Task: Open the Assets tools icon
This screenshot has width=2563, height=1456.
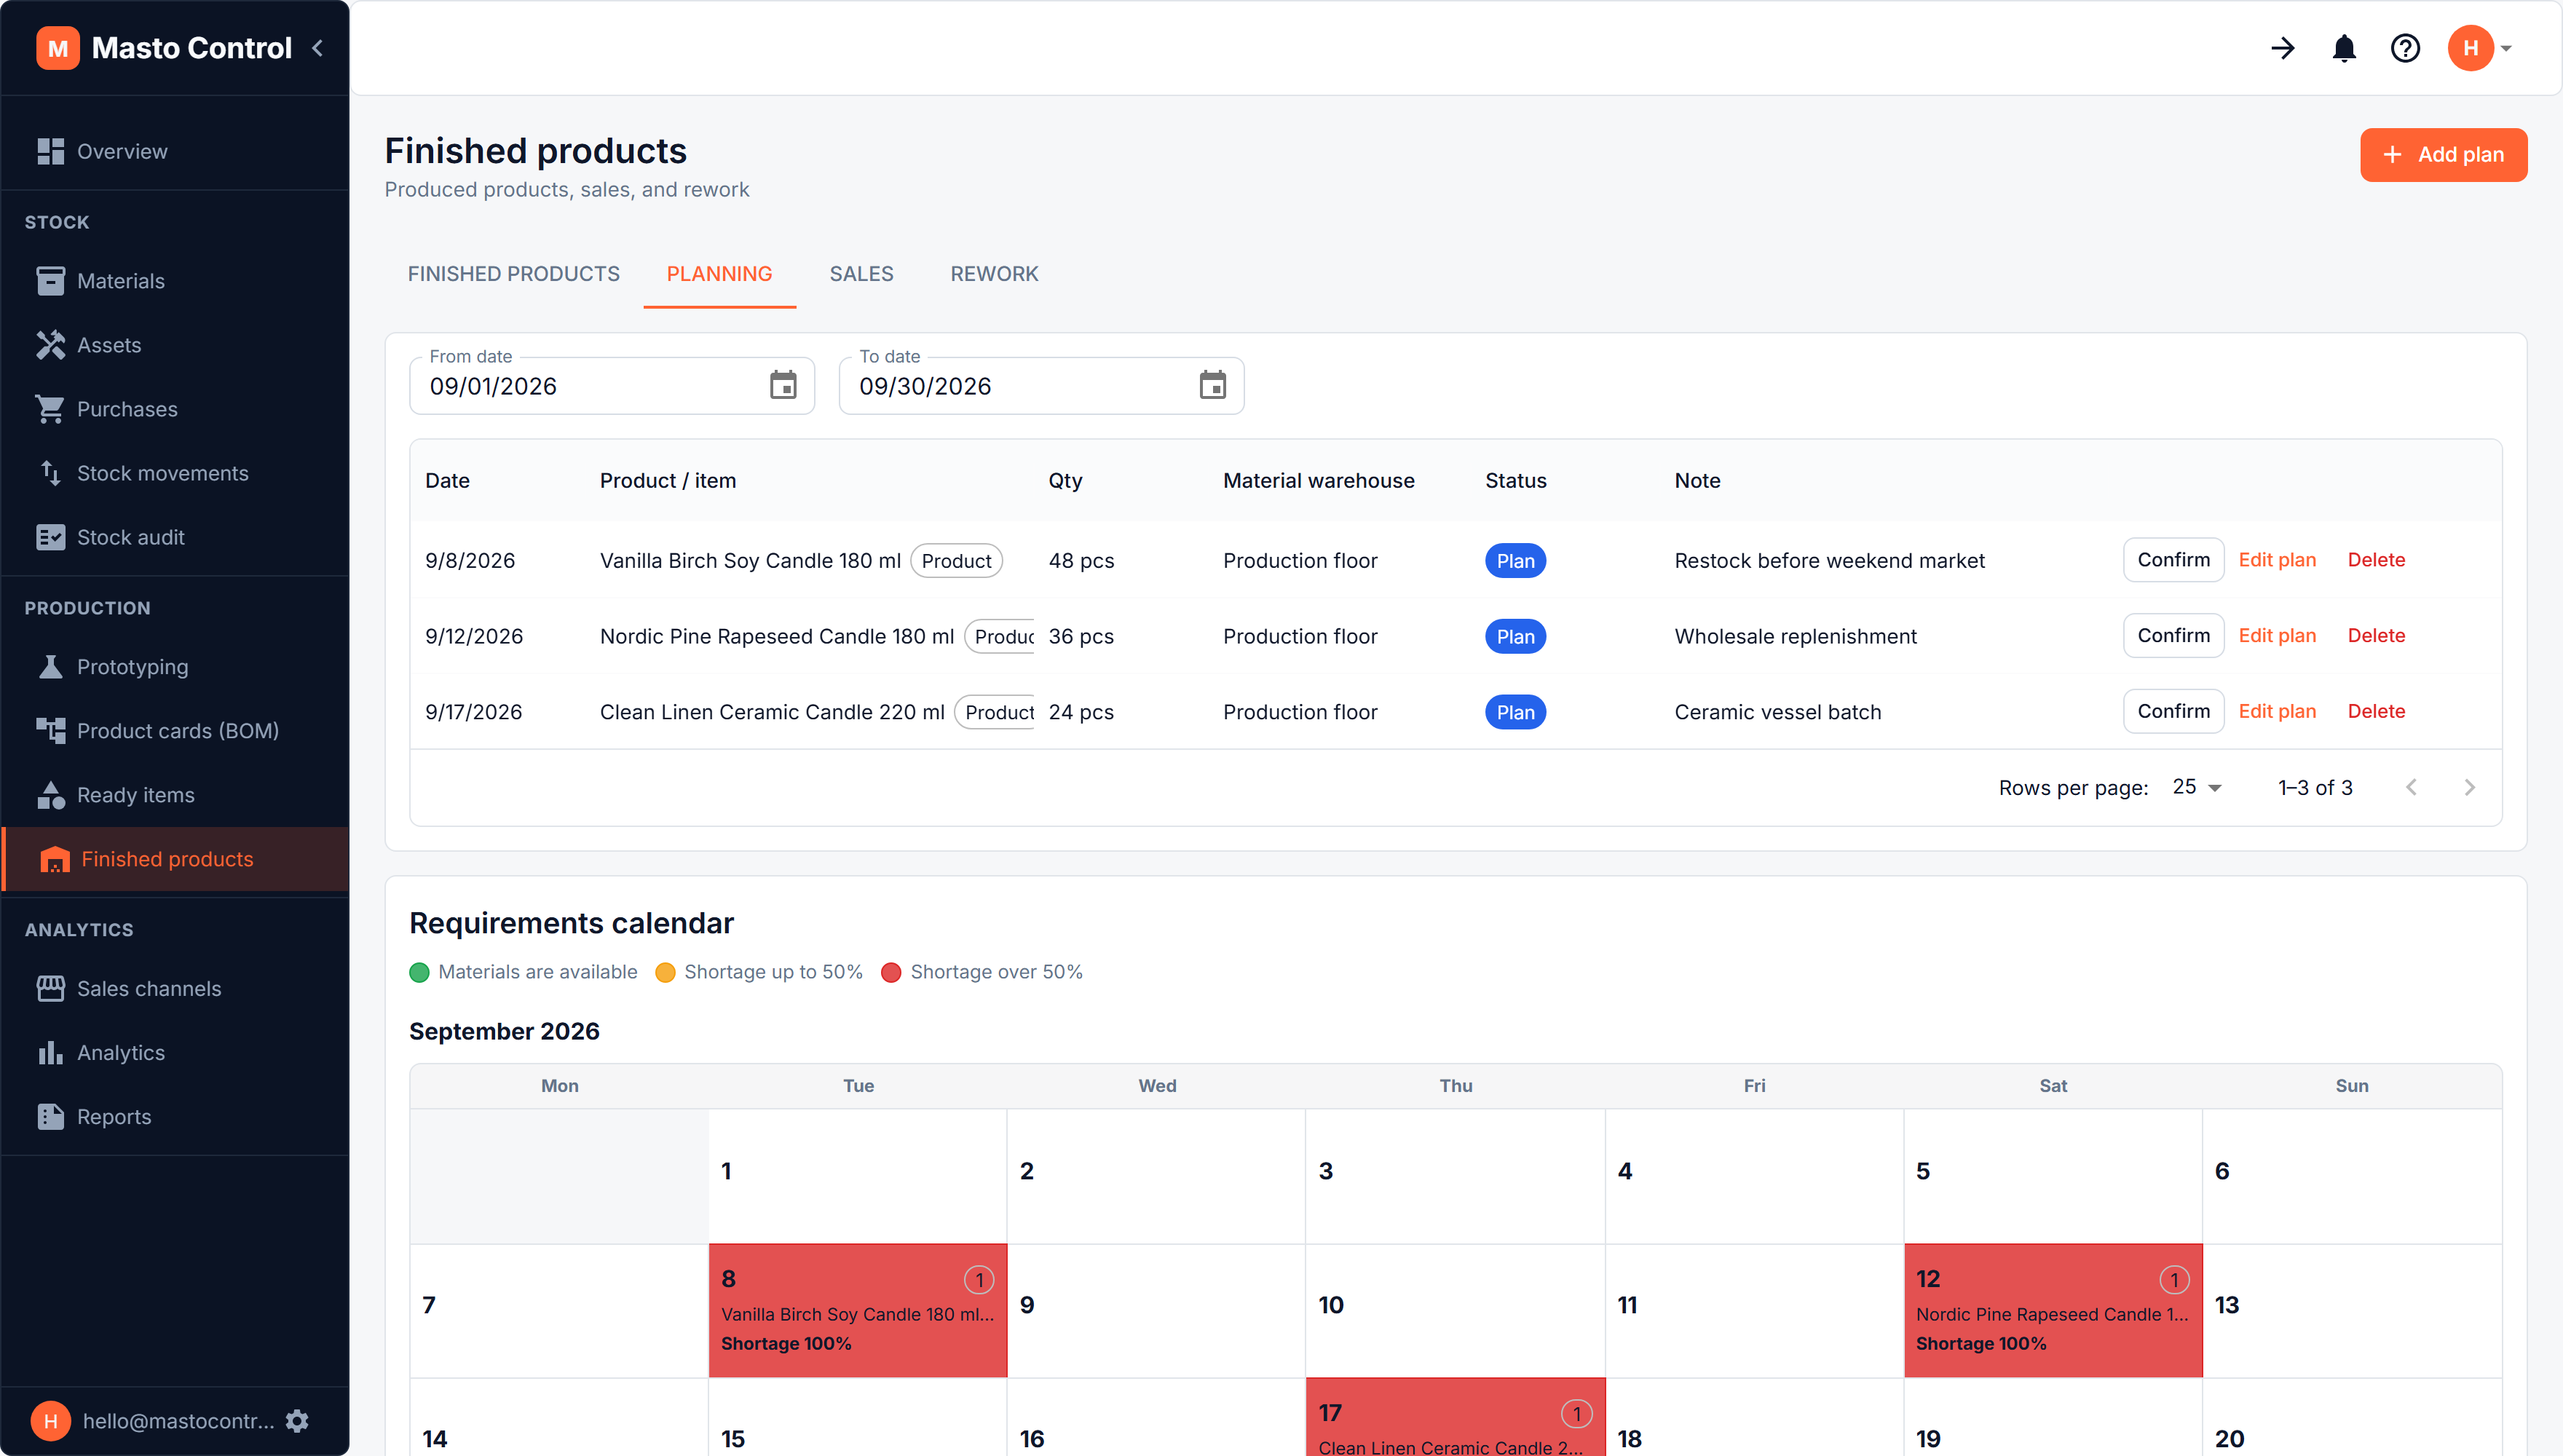Action: 50,345
